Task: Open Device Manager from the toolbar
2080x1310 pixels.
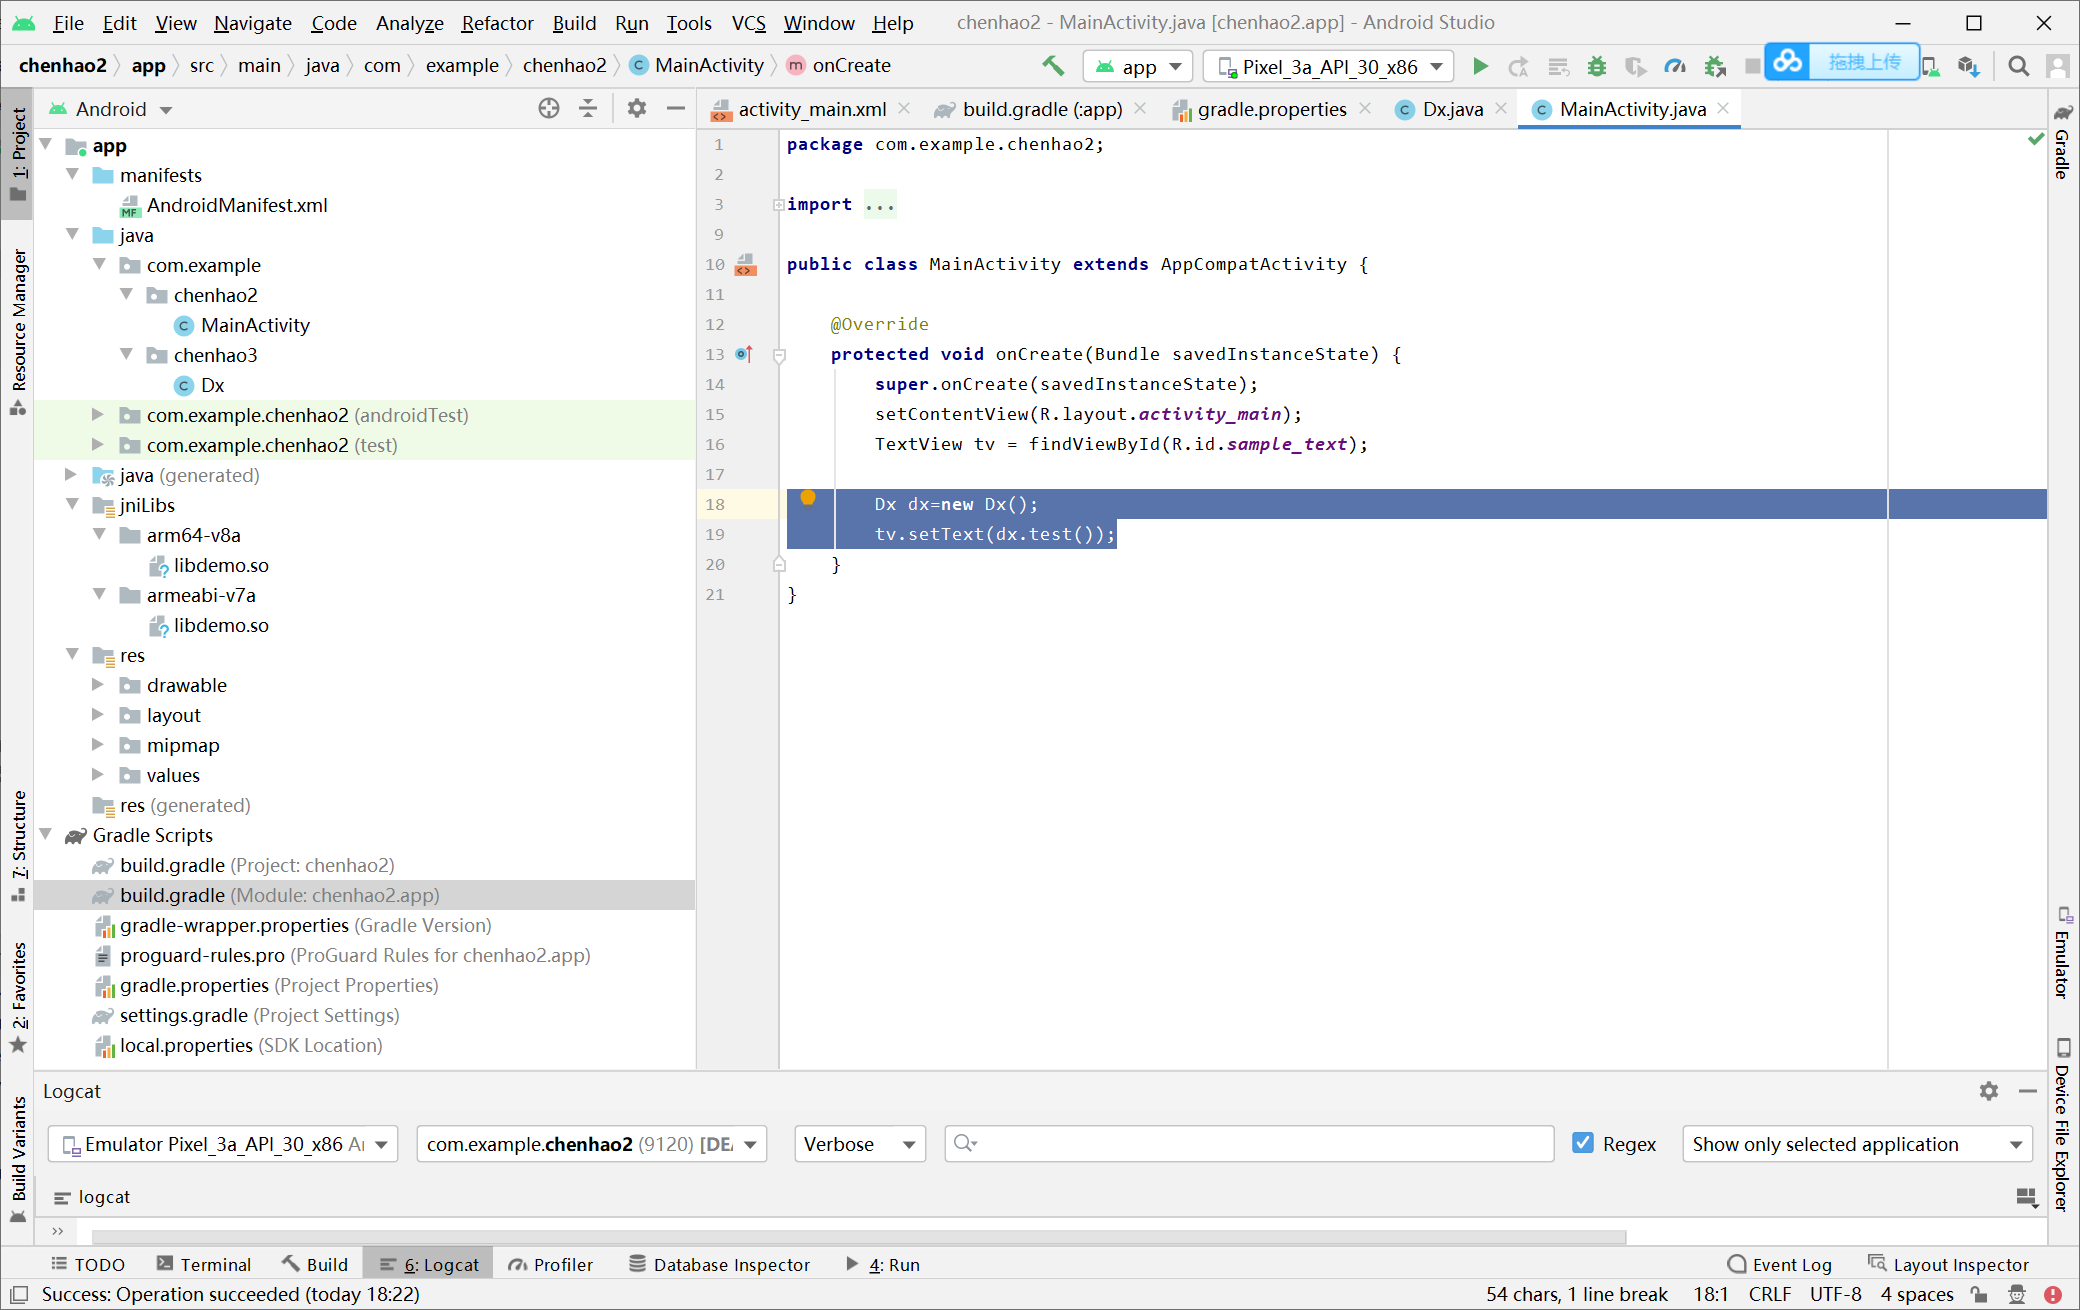Action: pyautogui.click(x=1931, y=66)
